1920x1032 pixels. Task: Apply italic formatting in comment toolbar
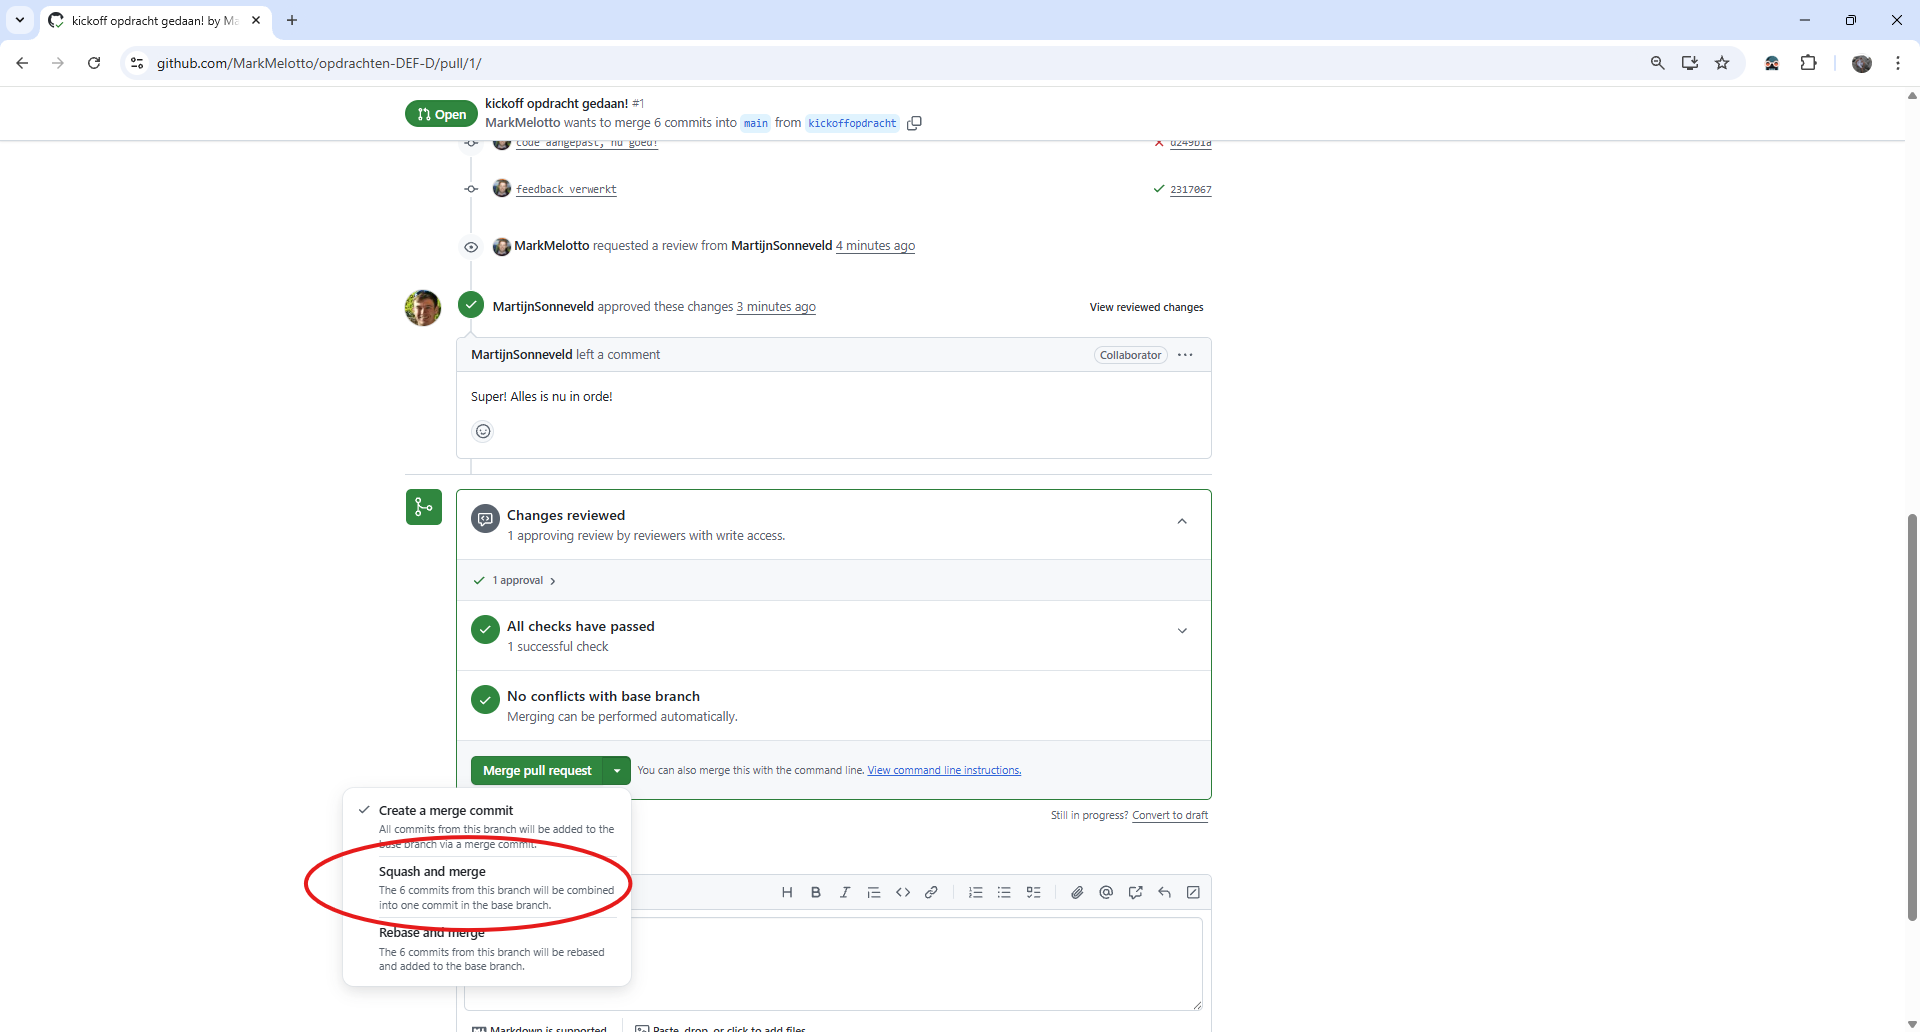tap(845, 892)
